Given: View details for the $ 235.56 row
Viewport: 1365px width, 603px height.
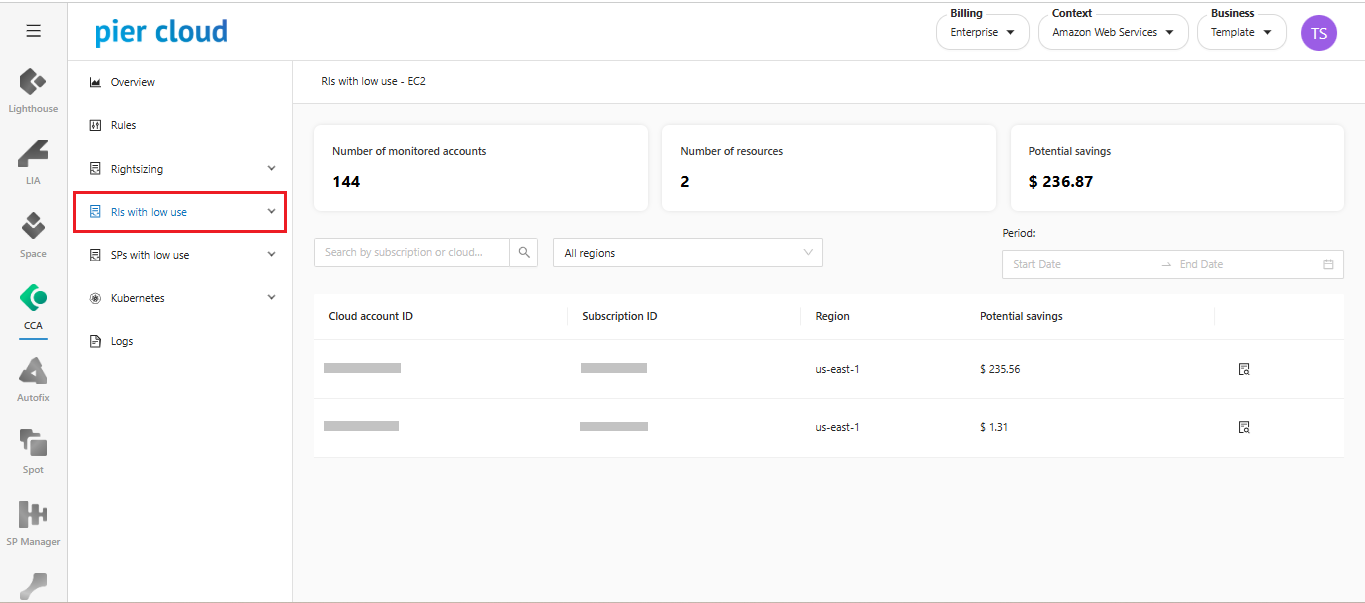Looking at the screenshot, I should click(1244, 369).
